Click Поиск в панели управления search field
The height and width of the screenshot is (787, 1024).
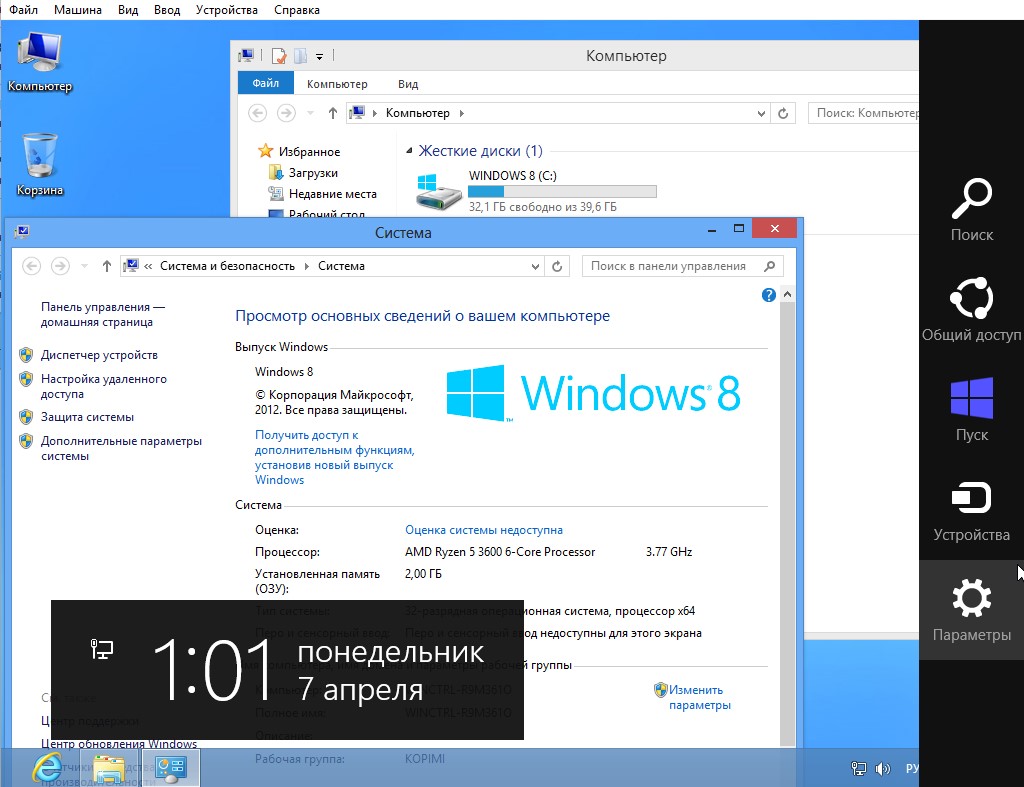pyautogui.click(x=682, y=266)
